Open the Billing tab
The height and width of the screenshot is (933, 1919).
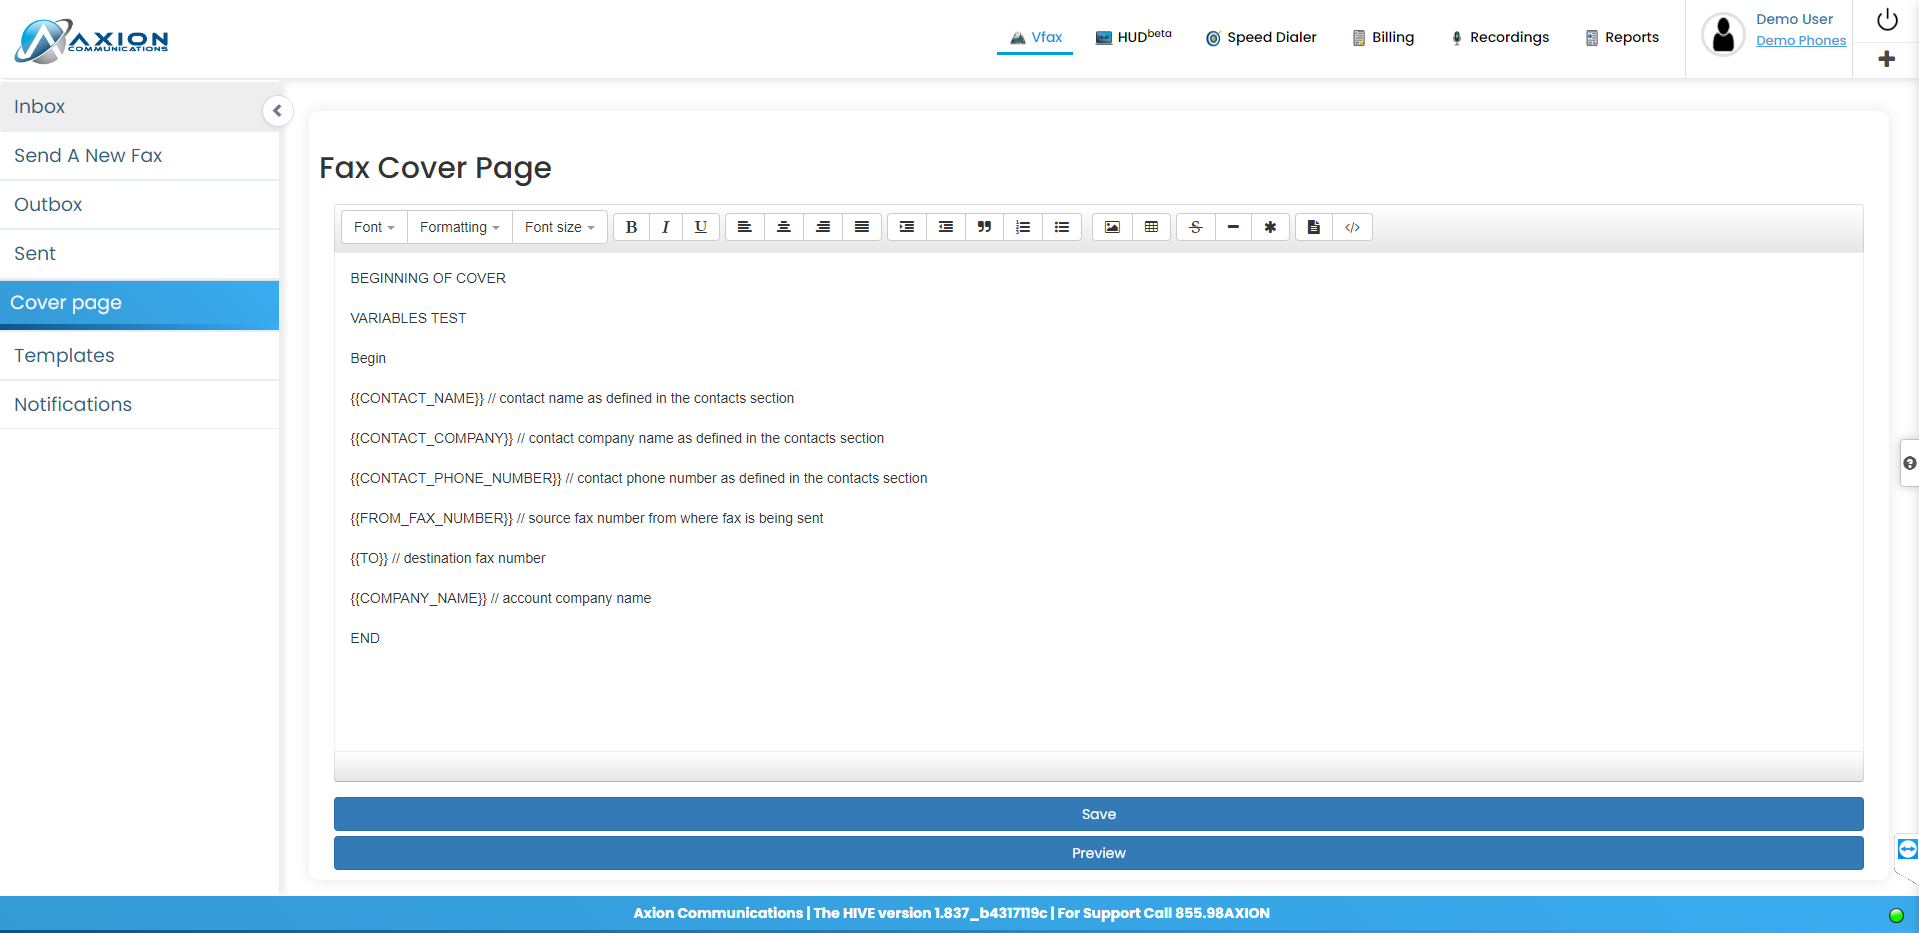pyautogui.click(x=1383, y=37)
